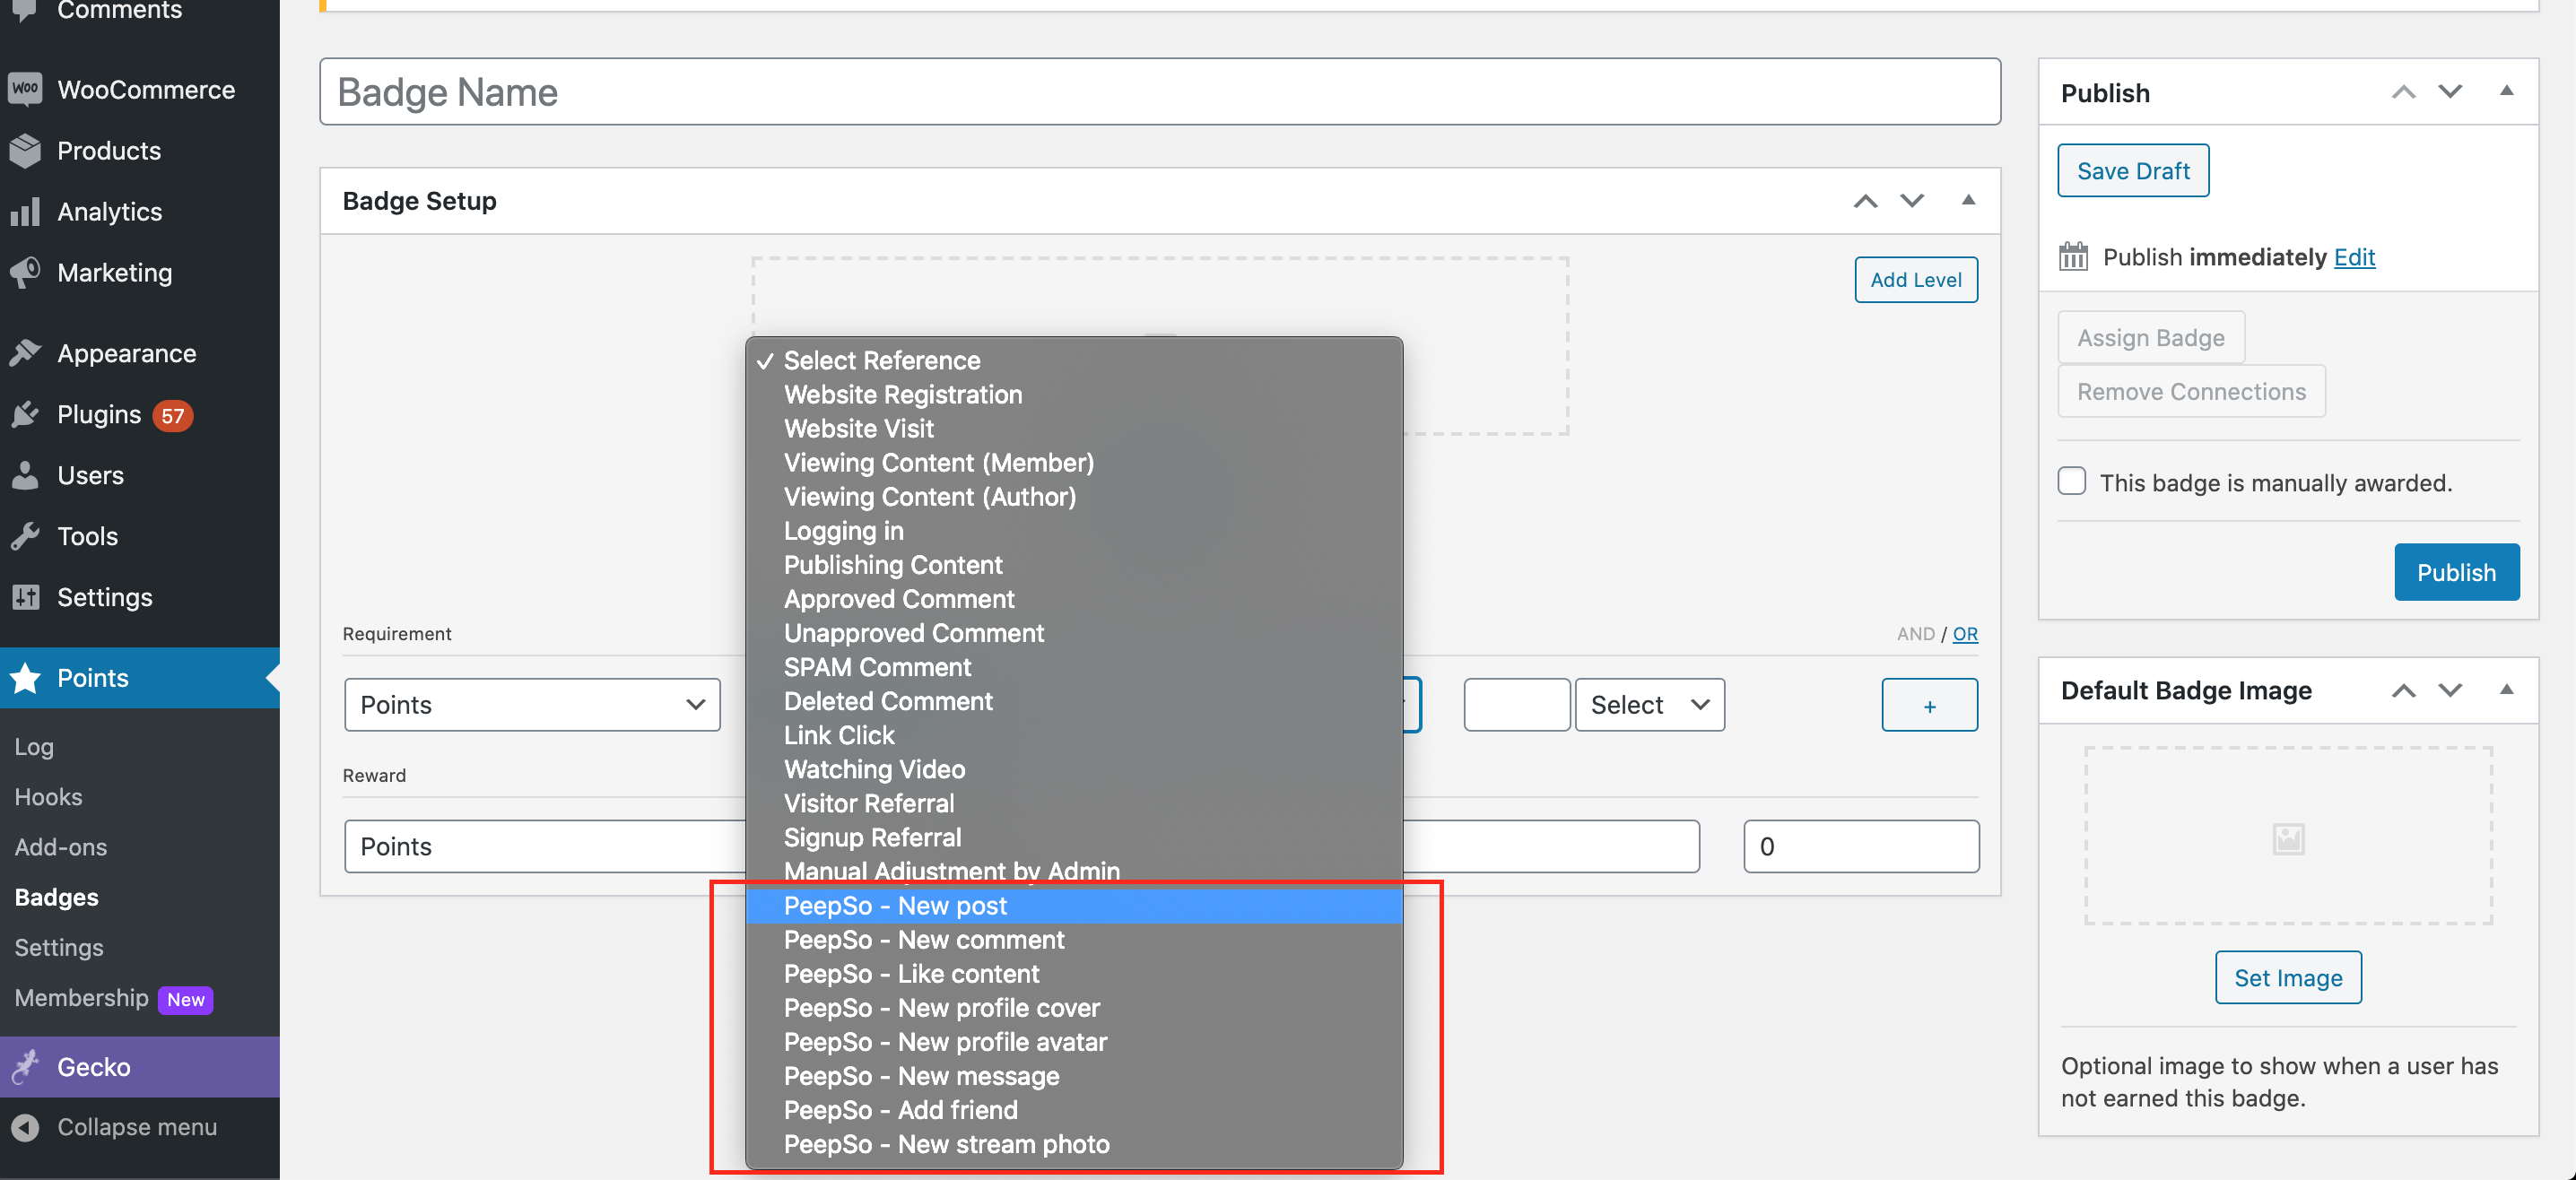
Task: Open Hooks submenu under Points
Action: pyautogui.click(x=48, y=796)
